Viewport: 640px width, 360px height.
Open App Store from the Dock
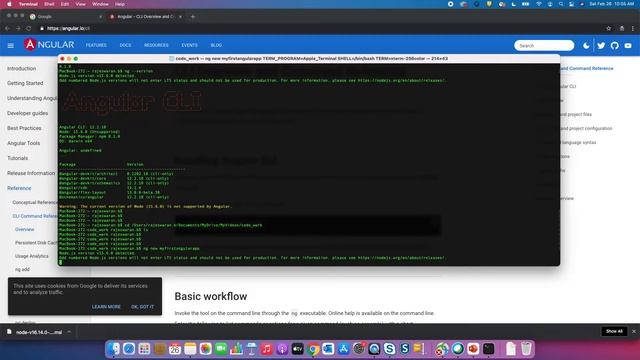coord(343,349)
